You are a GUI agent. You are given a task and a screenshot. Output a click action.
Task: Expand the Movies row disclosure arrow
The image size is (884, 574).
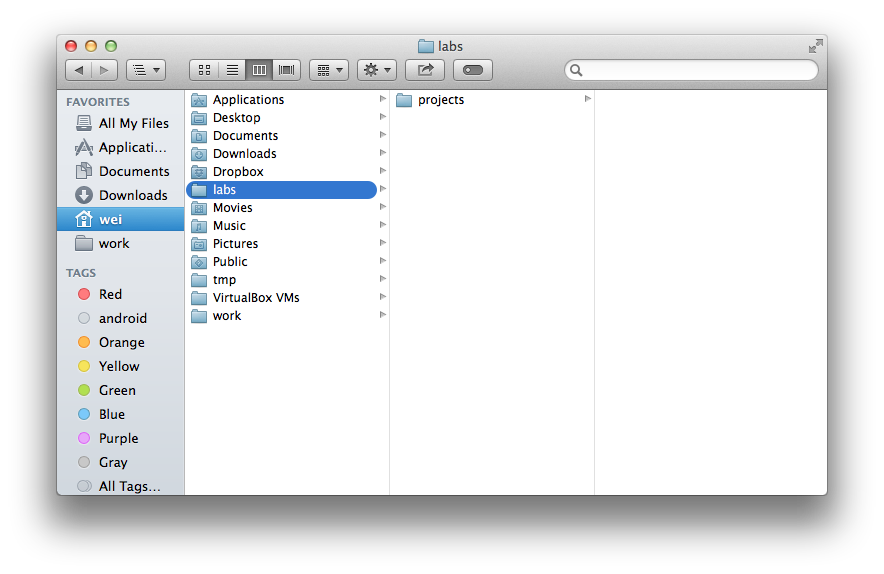coord(383,207)
